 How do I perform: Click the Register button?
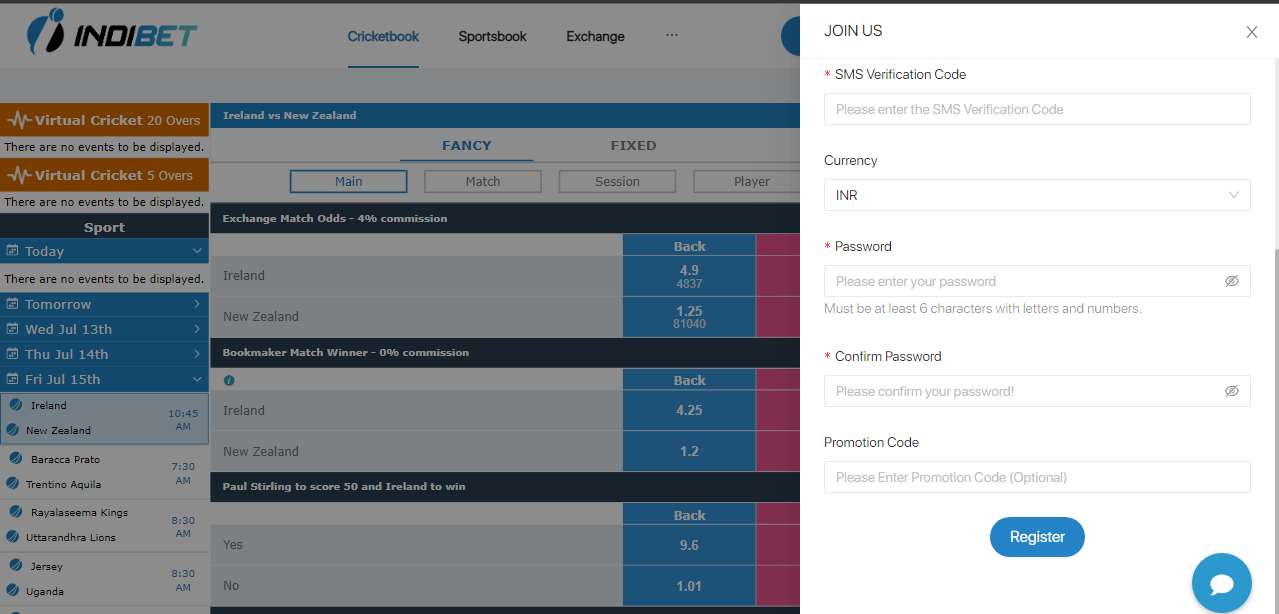(x=1037, y=537)
